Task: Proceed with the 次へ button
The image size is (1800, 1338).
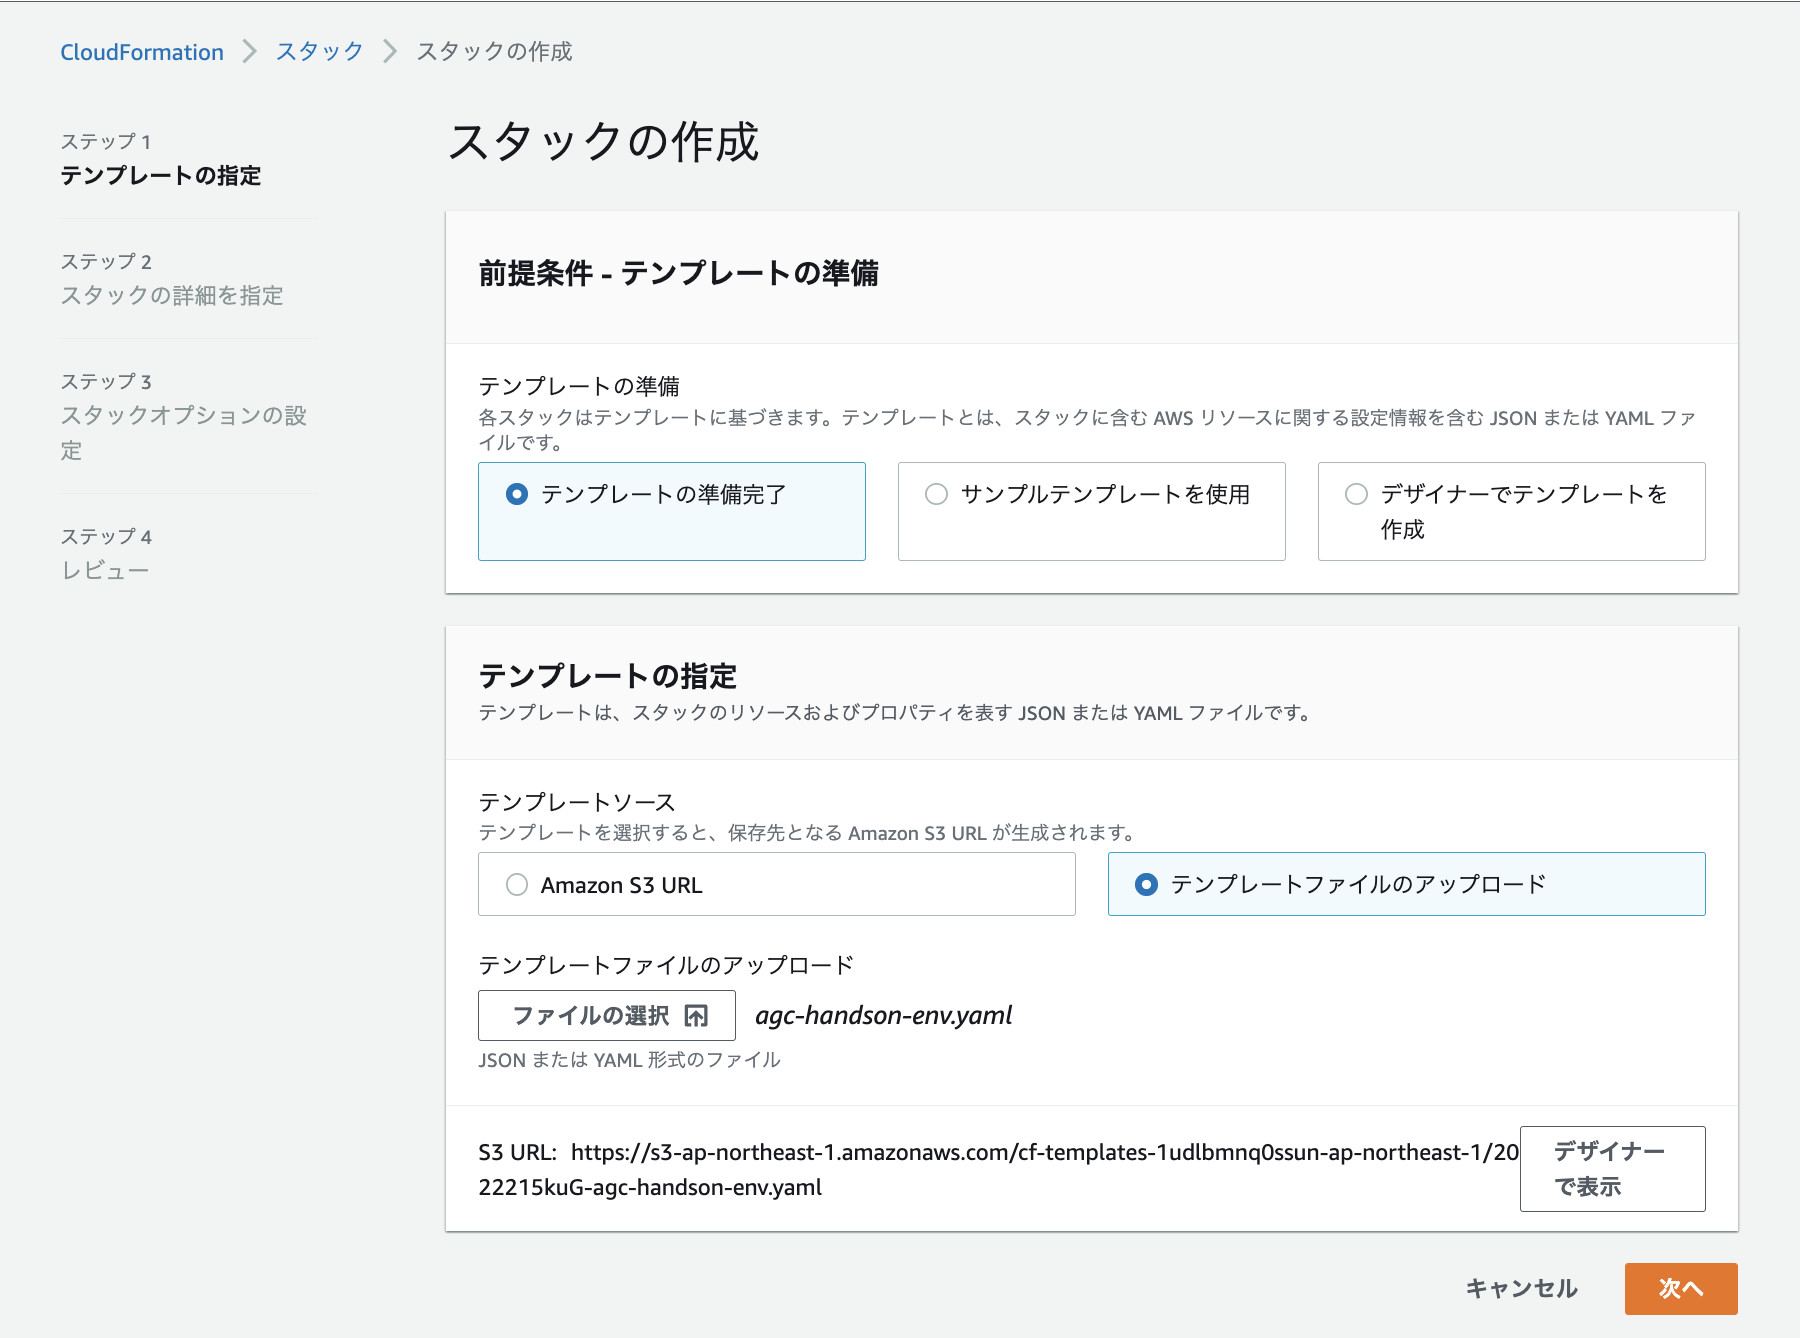Action: click(1681, 1289)
